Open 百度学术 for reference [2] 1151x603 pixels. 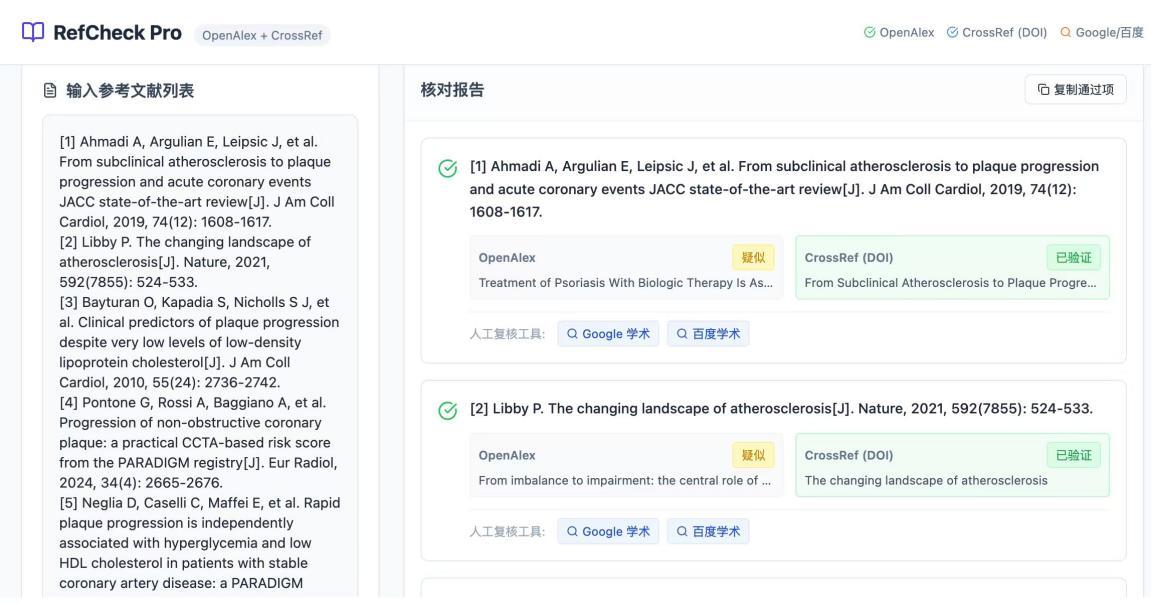(x=708, y=531)
